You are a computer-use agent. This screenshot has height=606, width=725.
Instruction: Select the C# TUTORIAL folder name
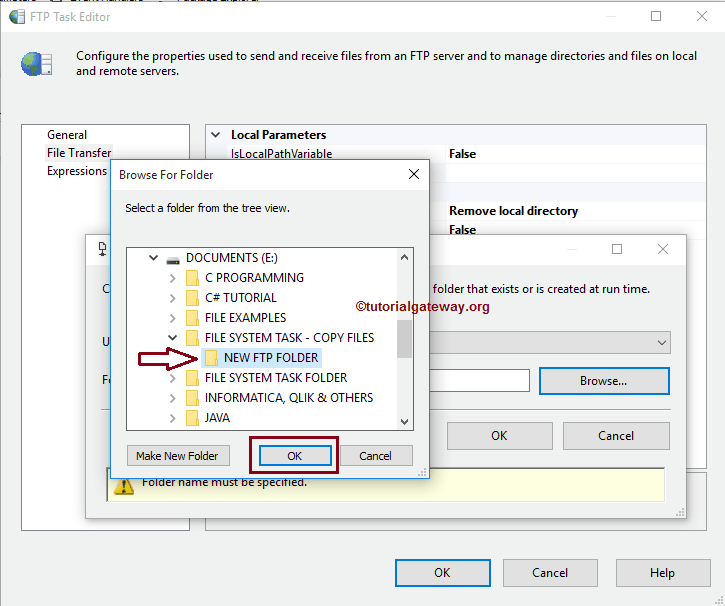(x=241, y=298)
